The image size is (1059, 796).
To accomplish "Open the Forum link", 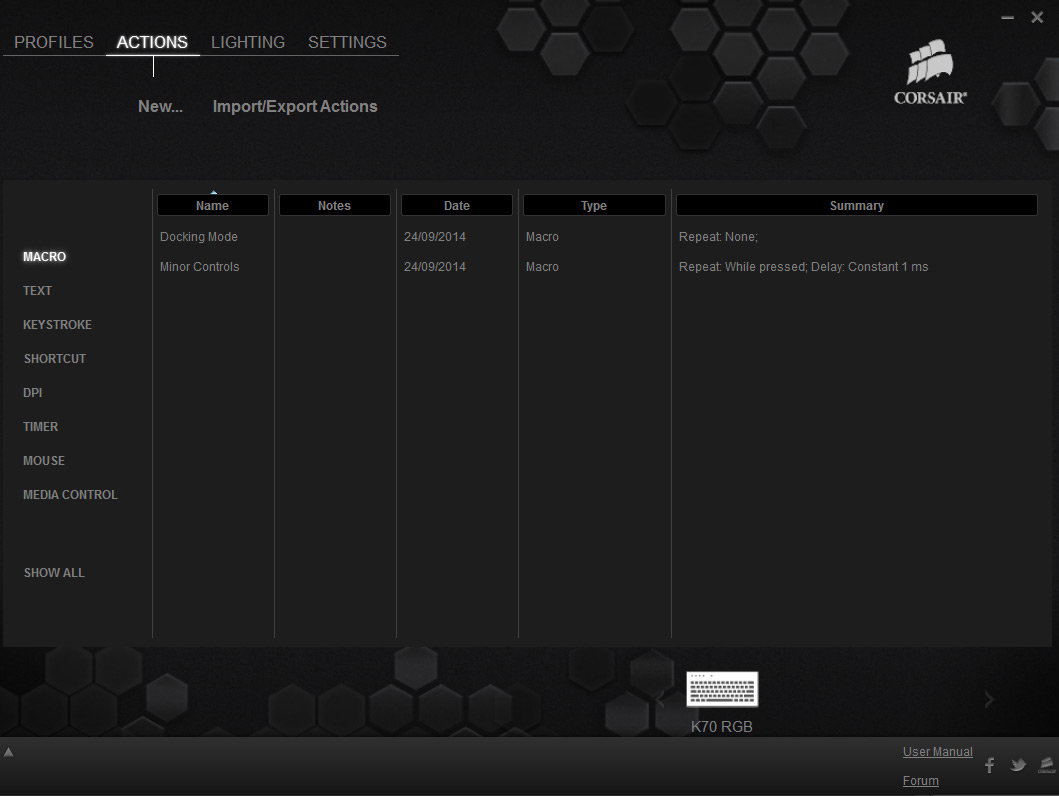I will tap(921, 780).
